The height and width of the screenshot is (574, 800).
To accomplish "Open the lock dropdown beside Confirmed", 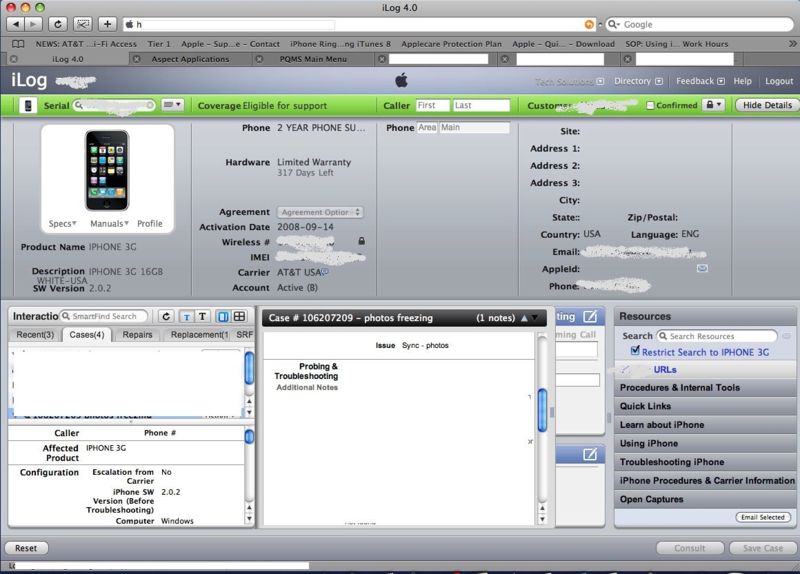I will click(713, 105).
